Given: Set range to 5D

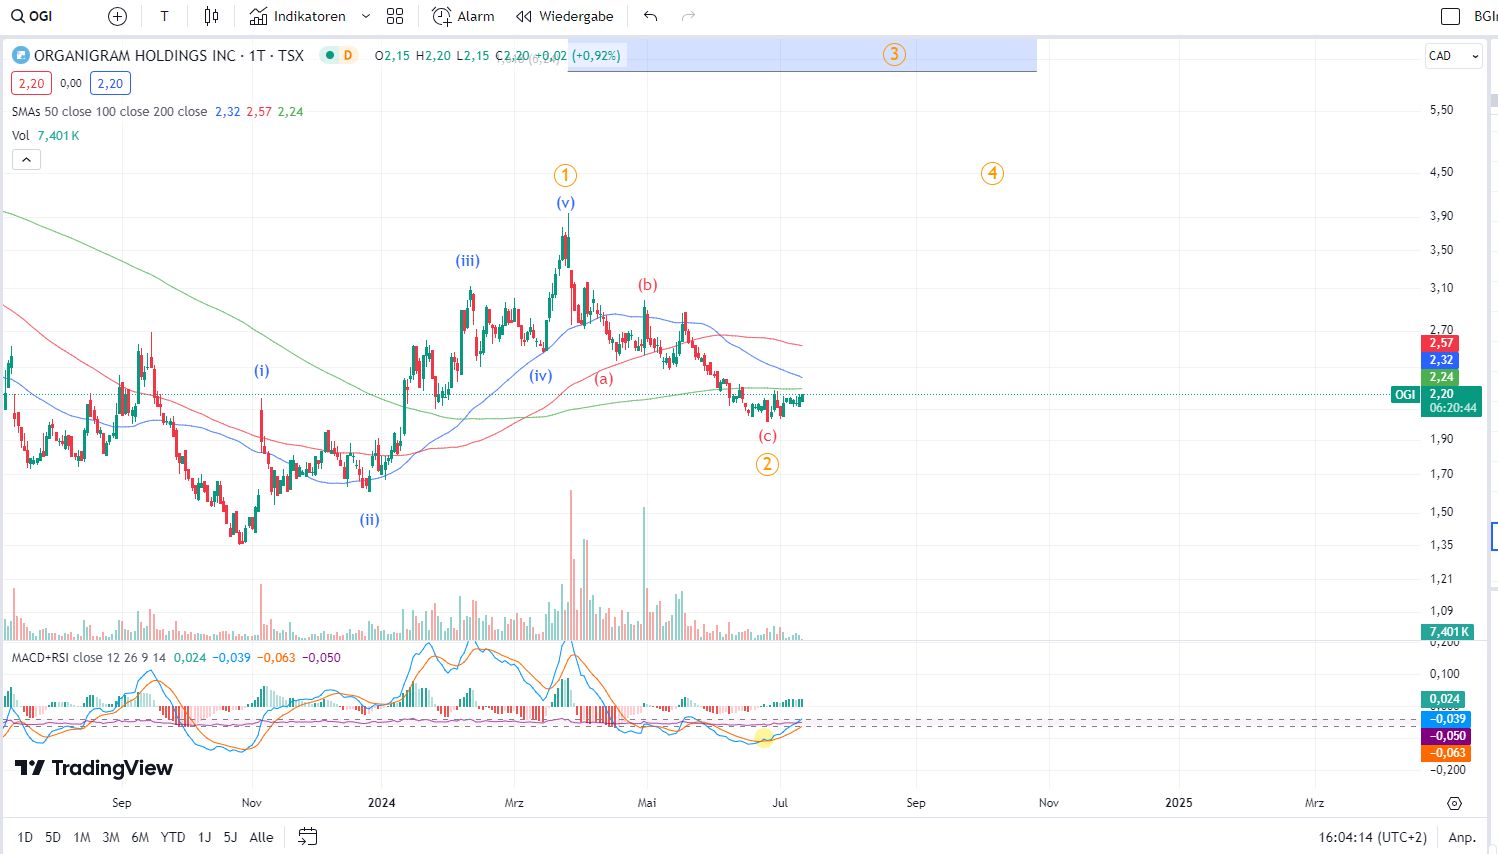Looking at the screenshot, I should coord(53,837).
